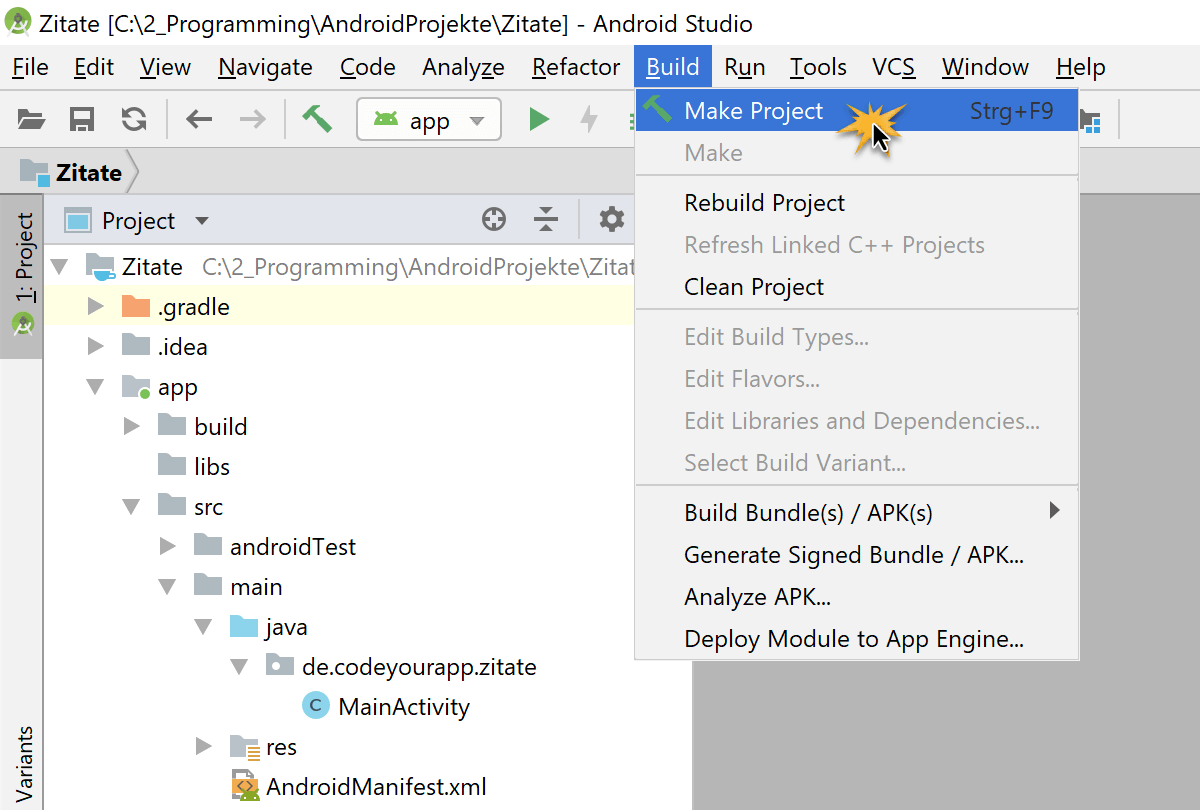Choose Generate Signed Bundle / APK...
The width and height of the screenshot is (1200, 810).
tap(857, 555)
